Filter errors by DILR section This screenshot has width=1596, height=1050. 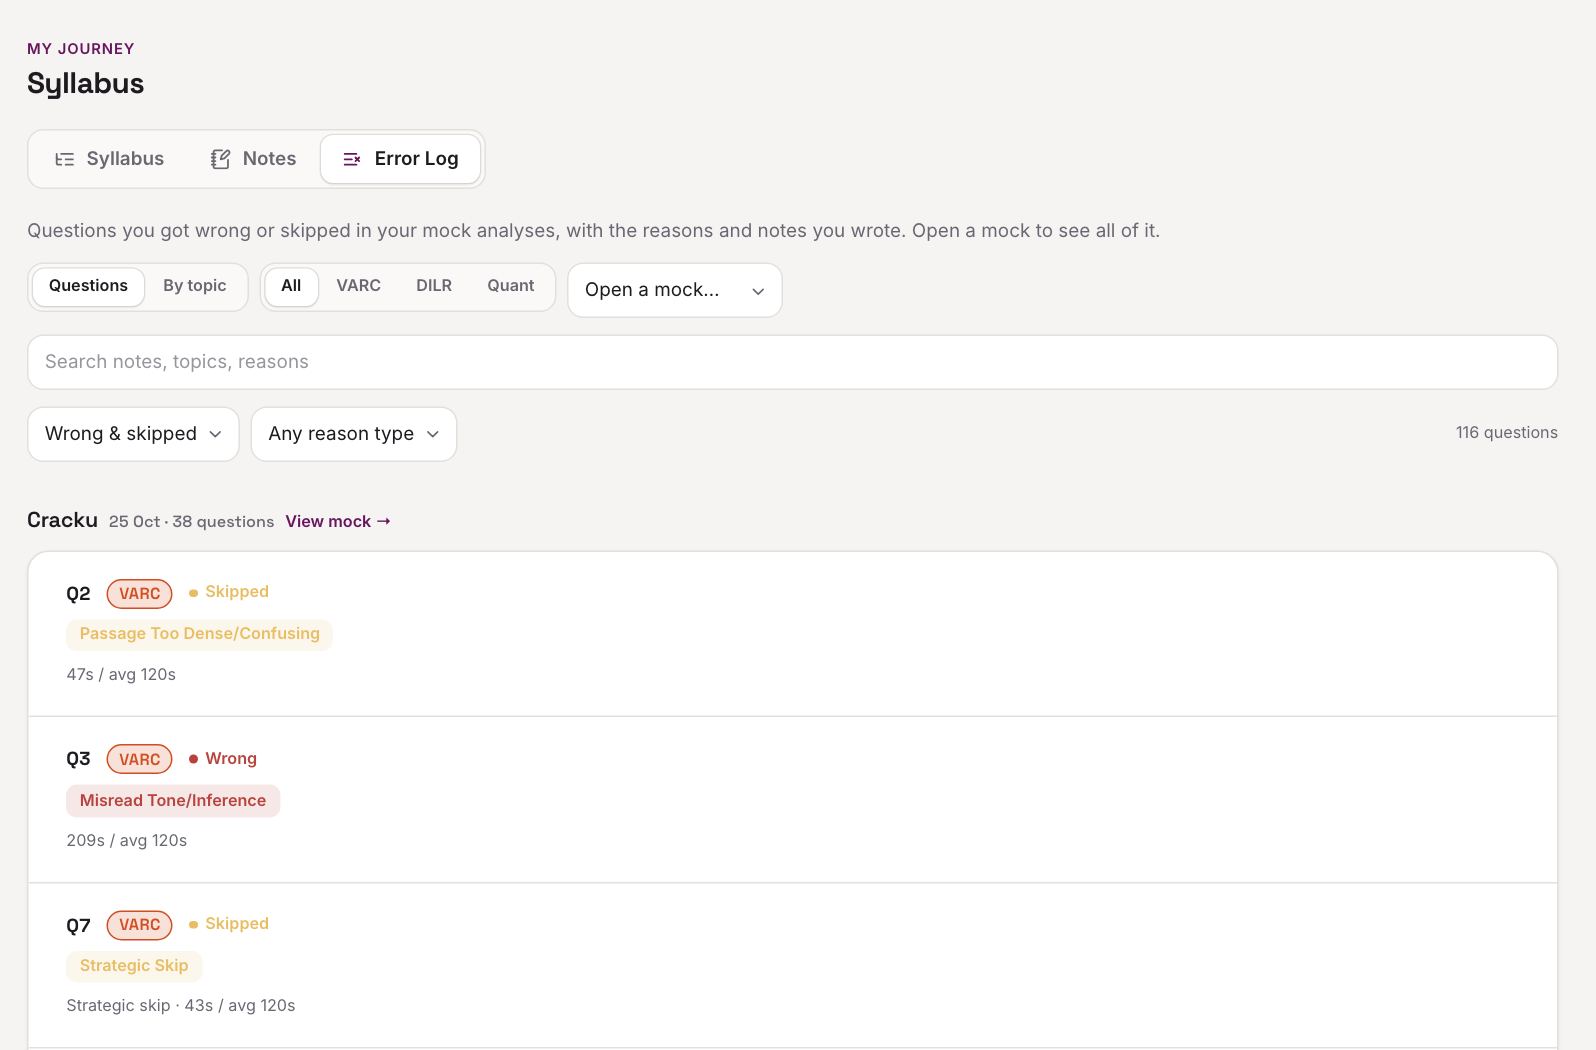click(x=434, y=286)
